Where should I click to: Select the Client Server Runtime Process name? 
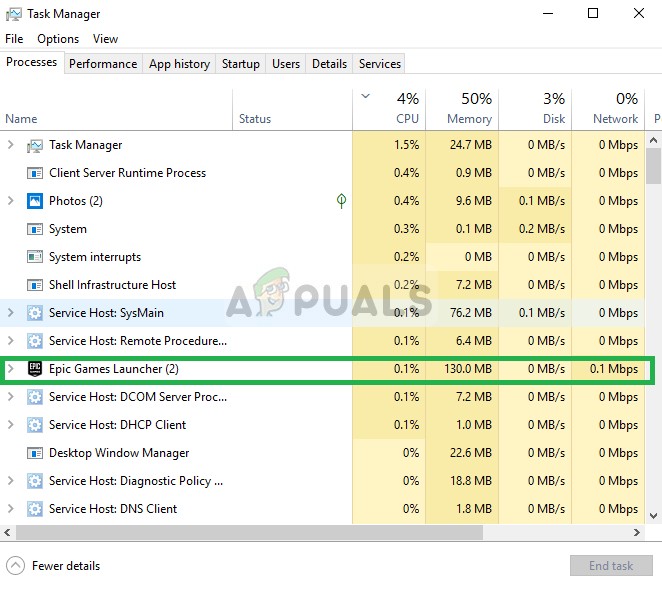(128, 173)
